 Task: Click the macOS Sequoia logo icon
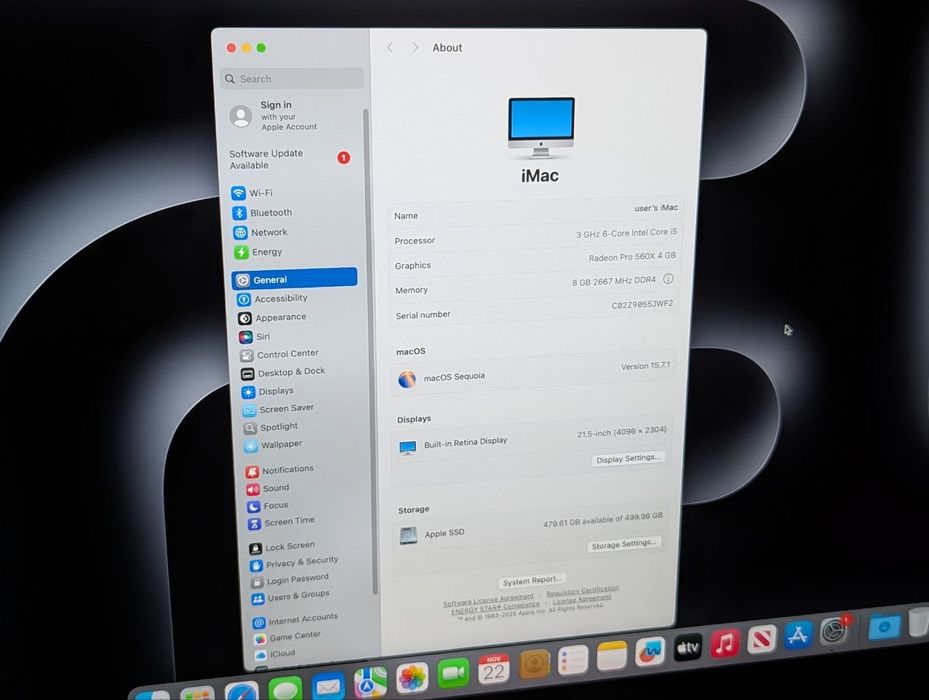pos(407,379)
